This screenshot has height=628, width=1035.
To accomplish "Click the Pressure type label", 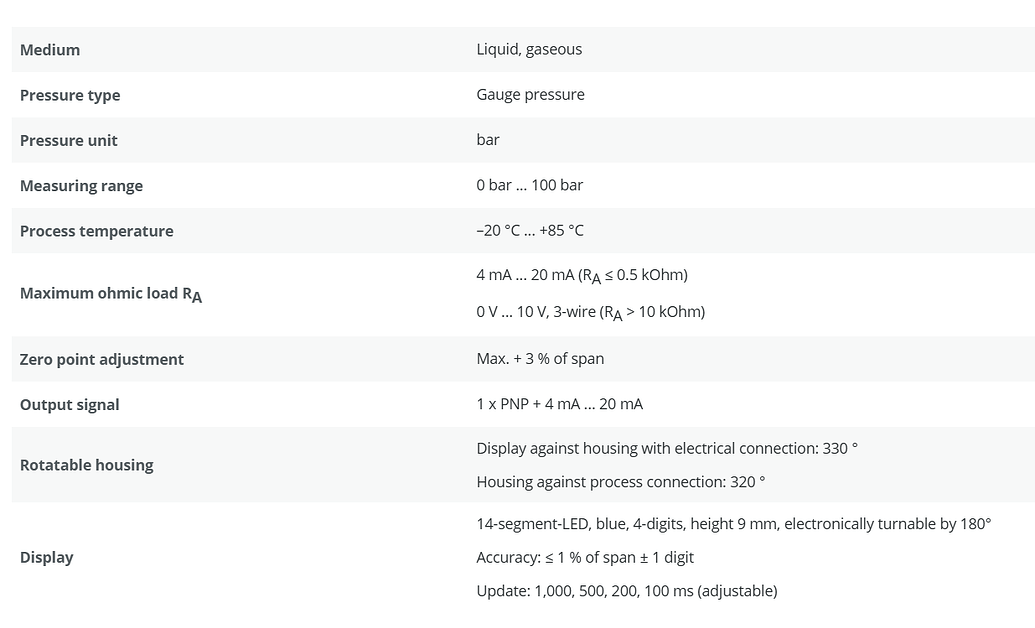I will (70, 95).
